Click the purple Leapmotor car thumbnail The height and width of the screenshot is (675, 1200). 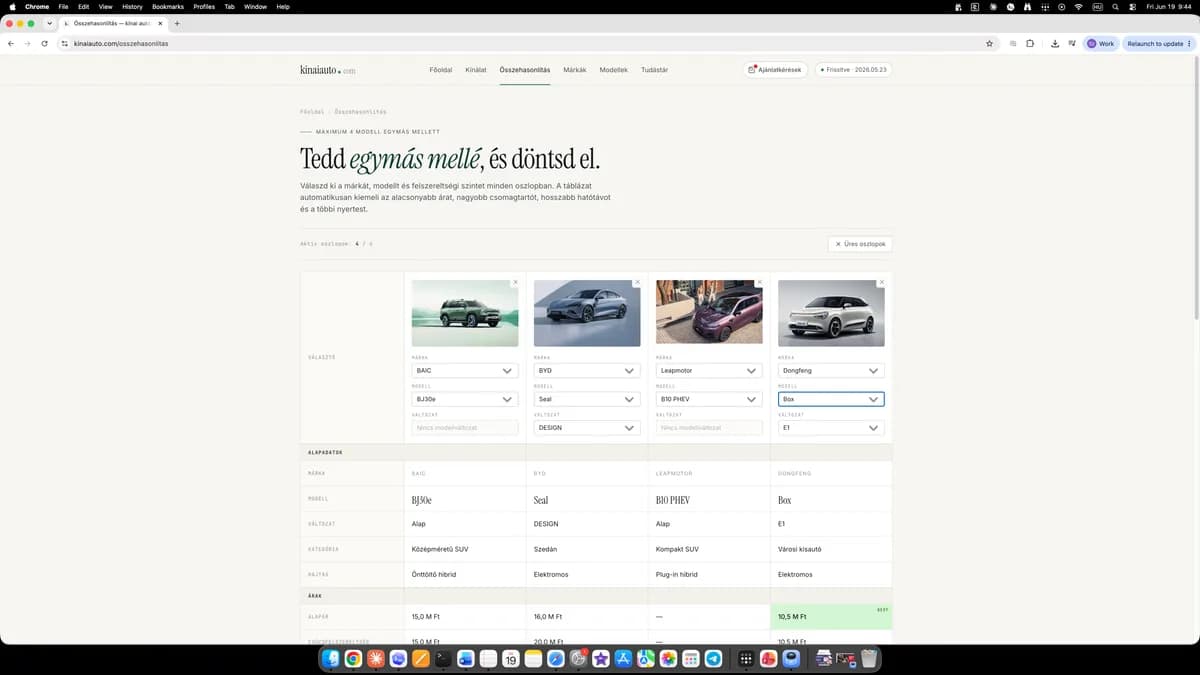(x=709, y=313)
